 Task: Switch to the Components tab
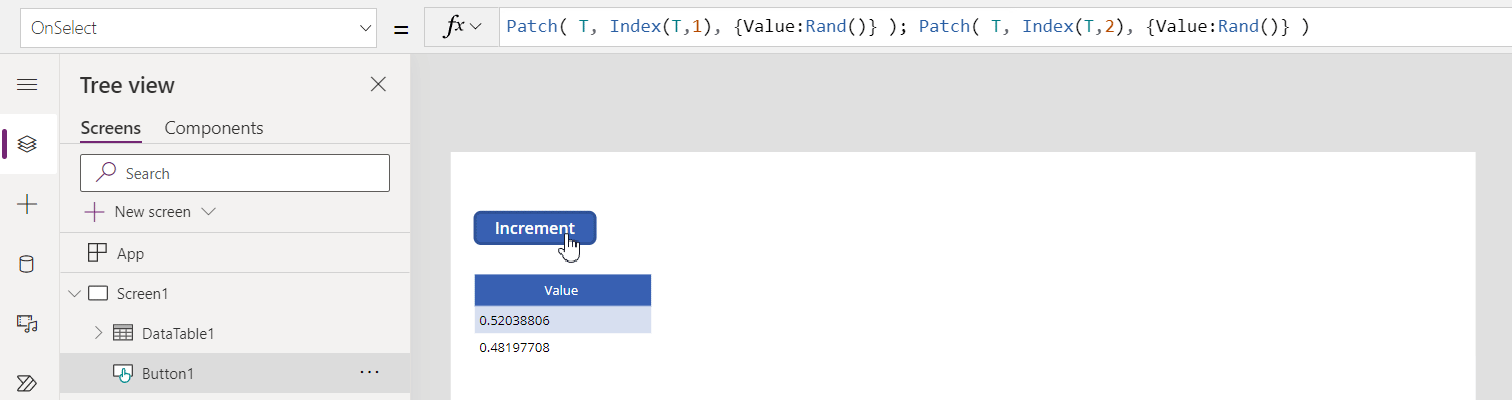tap(214, 128)
